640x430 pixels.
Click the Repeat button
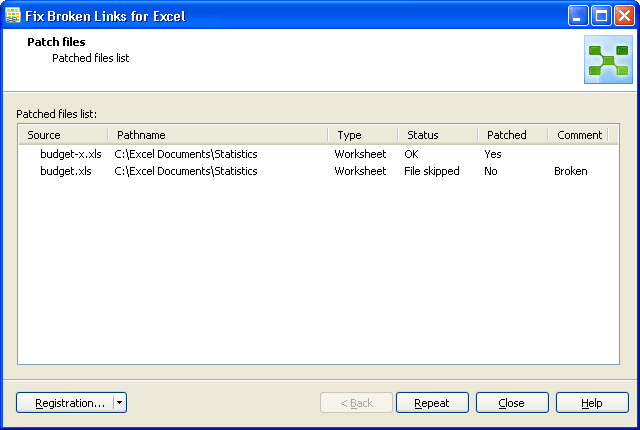[x=432, y=403]
